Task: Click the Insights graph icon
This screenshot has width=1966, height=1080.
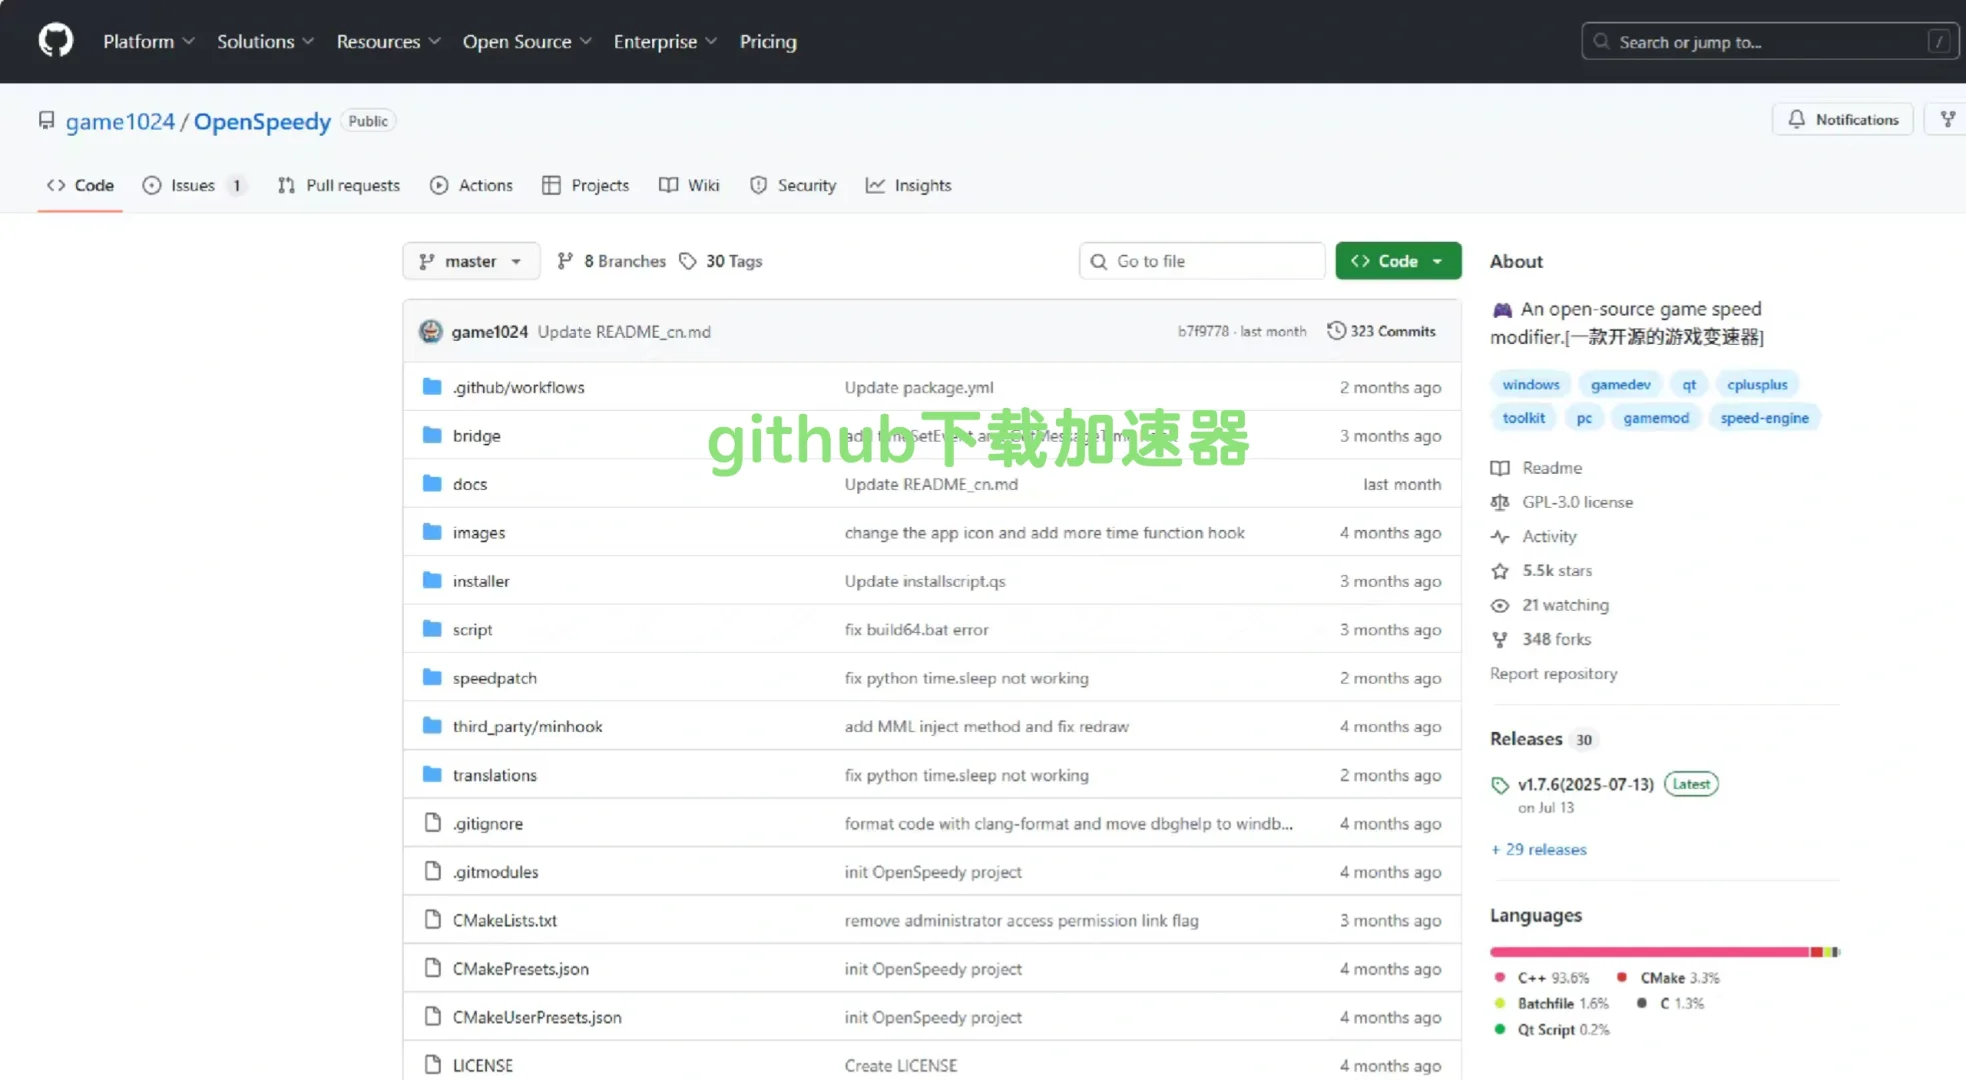Action: pos(876,185)
